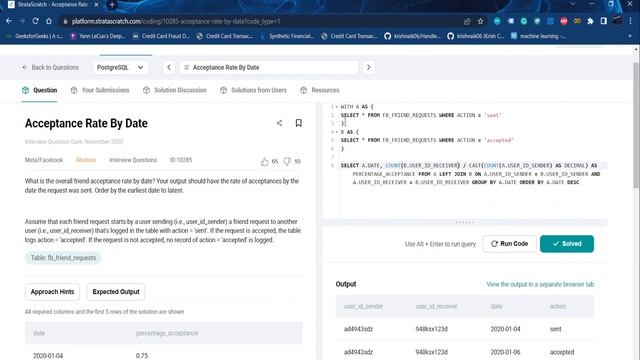Viewport: 640px width, 360px height.
Task: Open the Yann LeCun's Deep bookmark
Action: tap(98, 36)
